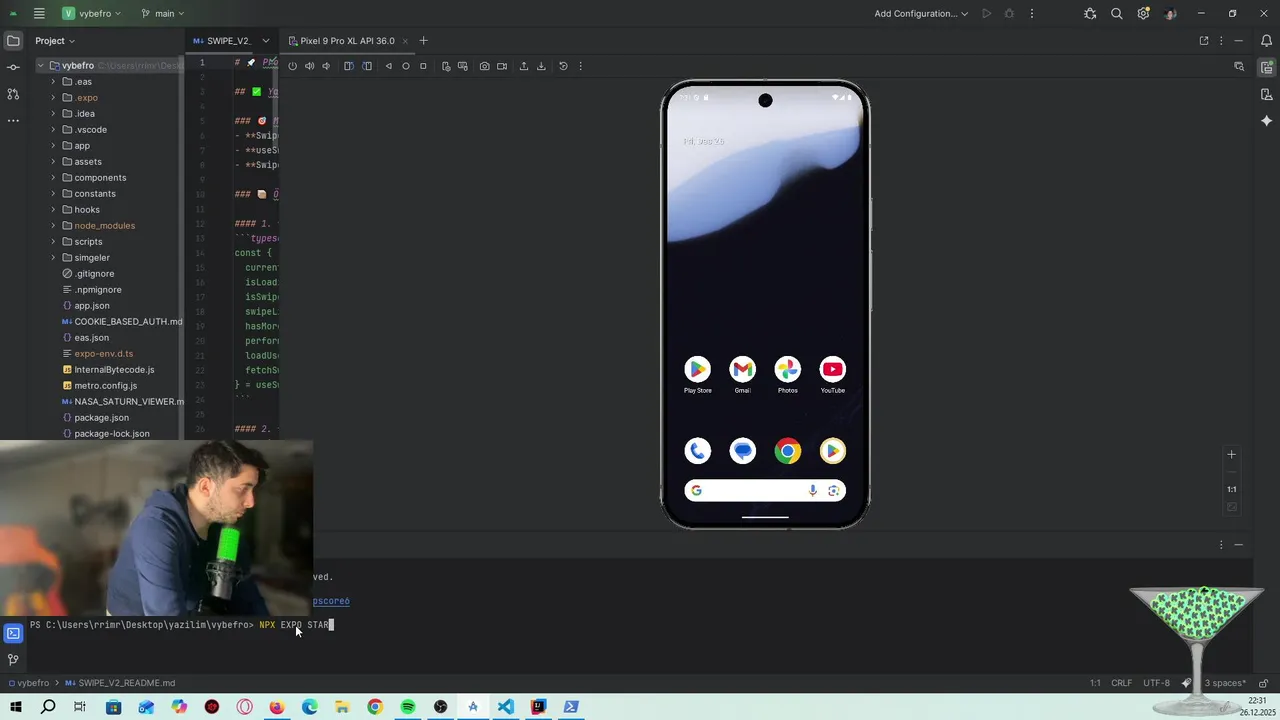Viewport: 1280px width, 720px height.
Task: Select package.json in project tree
Action: click(101, 418)
